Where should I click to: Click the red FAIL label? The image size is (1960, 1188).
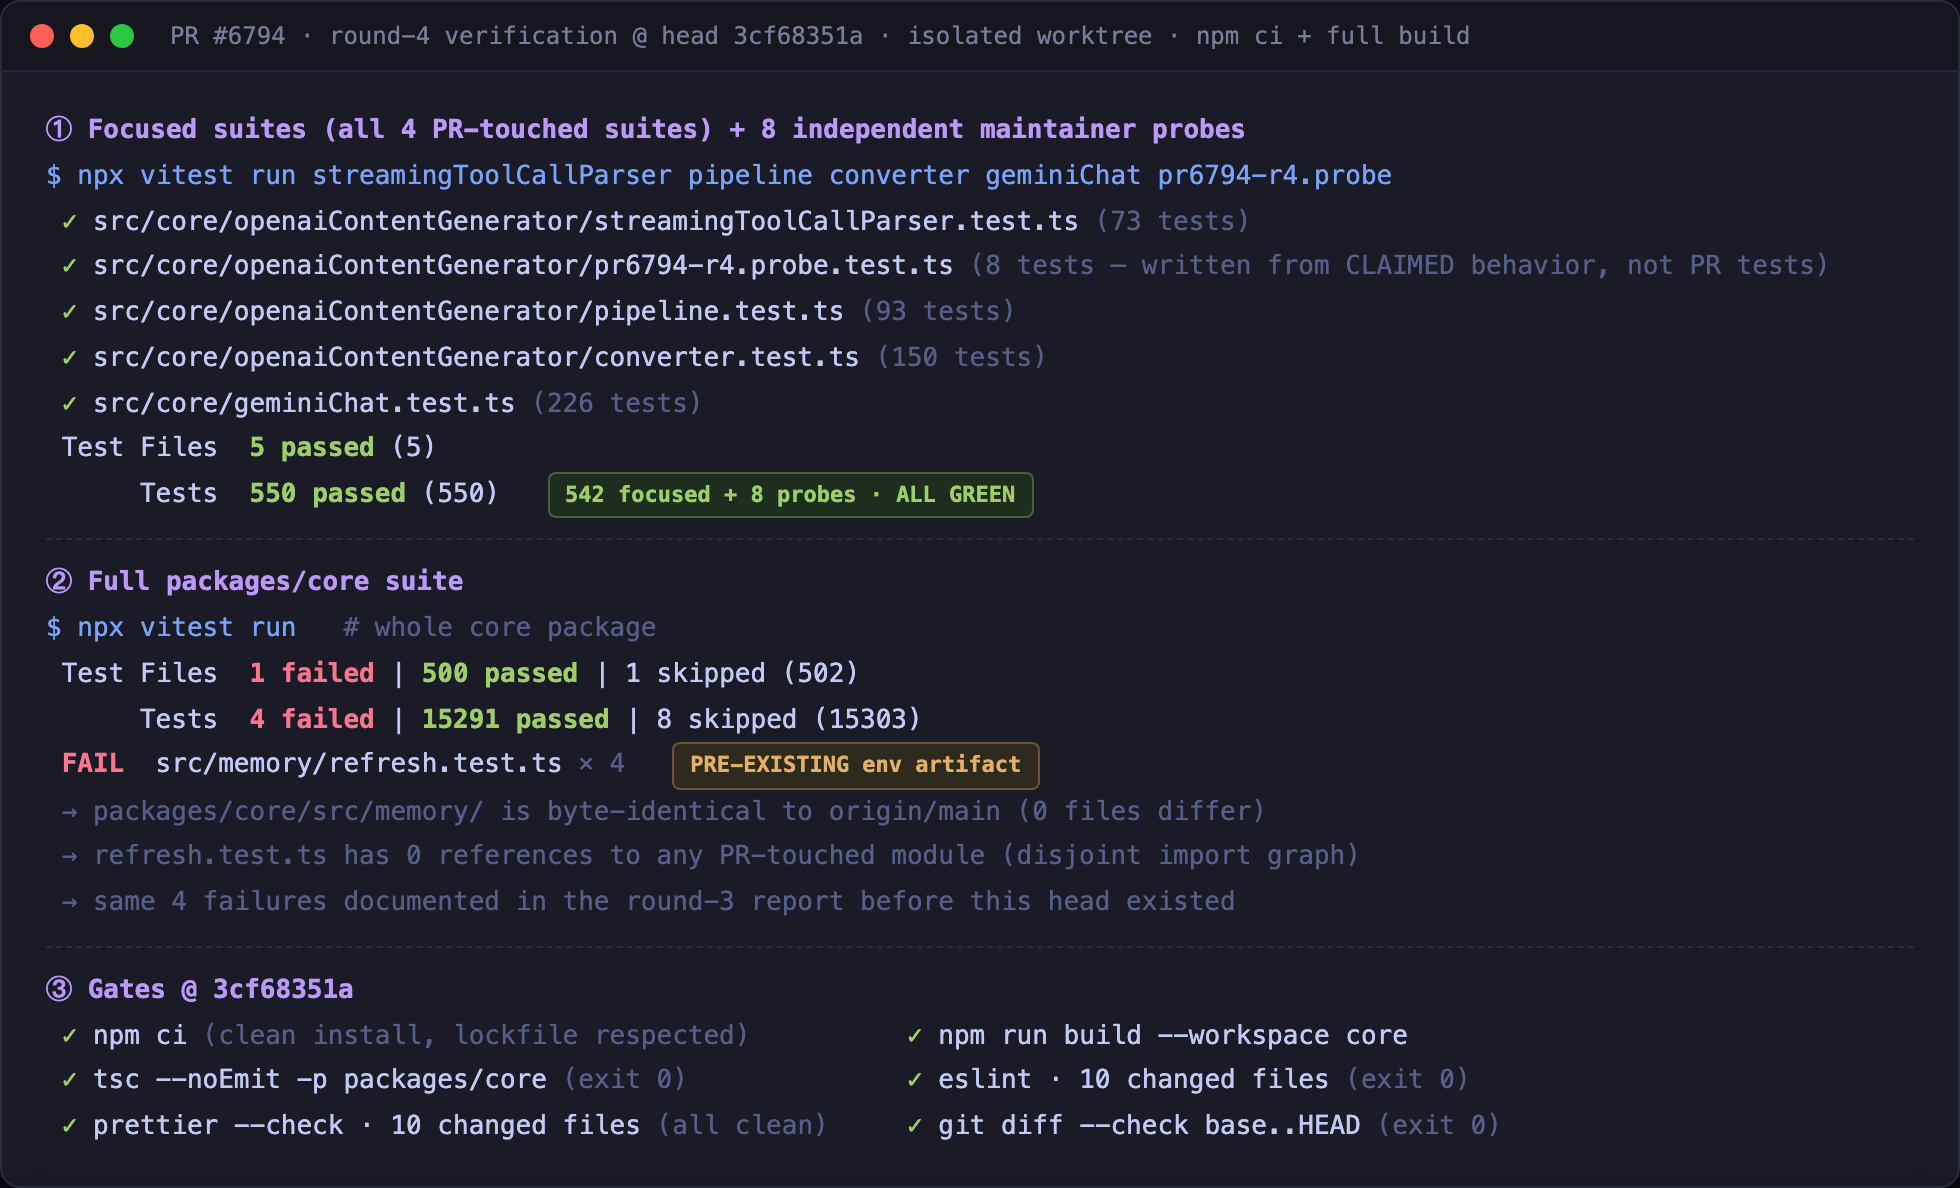click(x=93, y=763)
